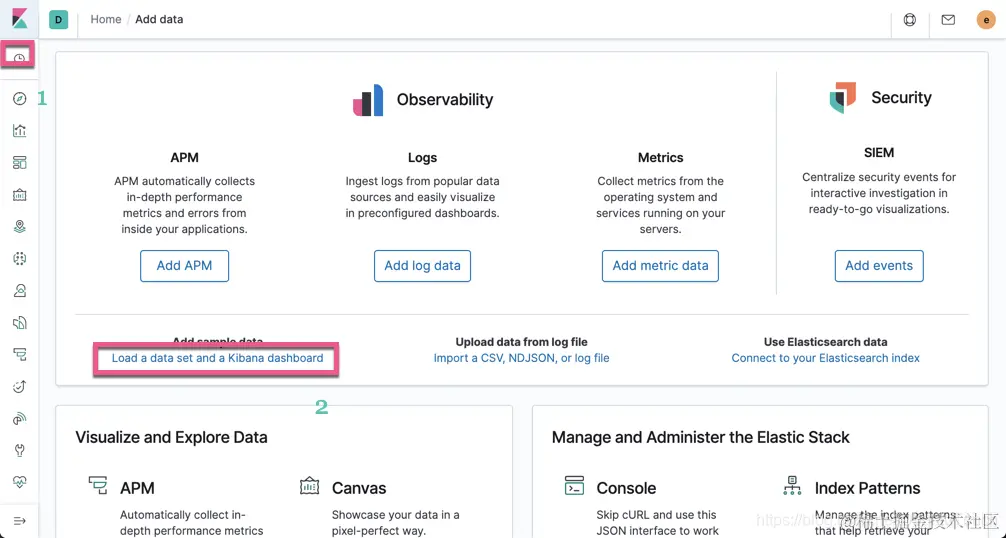
Task: Click the Observability logo icon
Action: pos(368,100)
